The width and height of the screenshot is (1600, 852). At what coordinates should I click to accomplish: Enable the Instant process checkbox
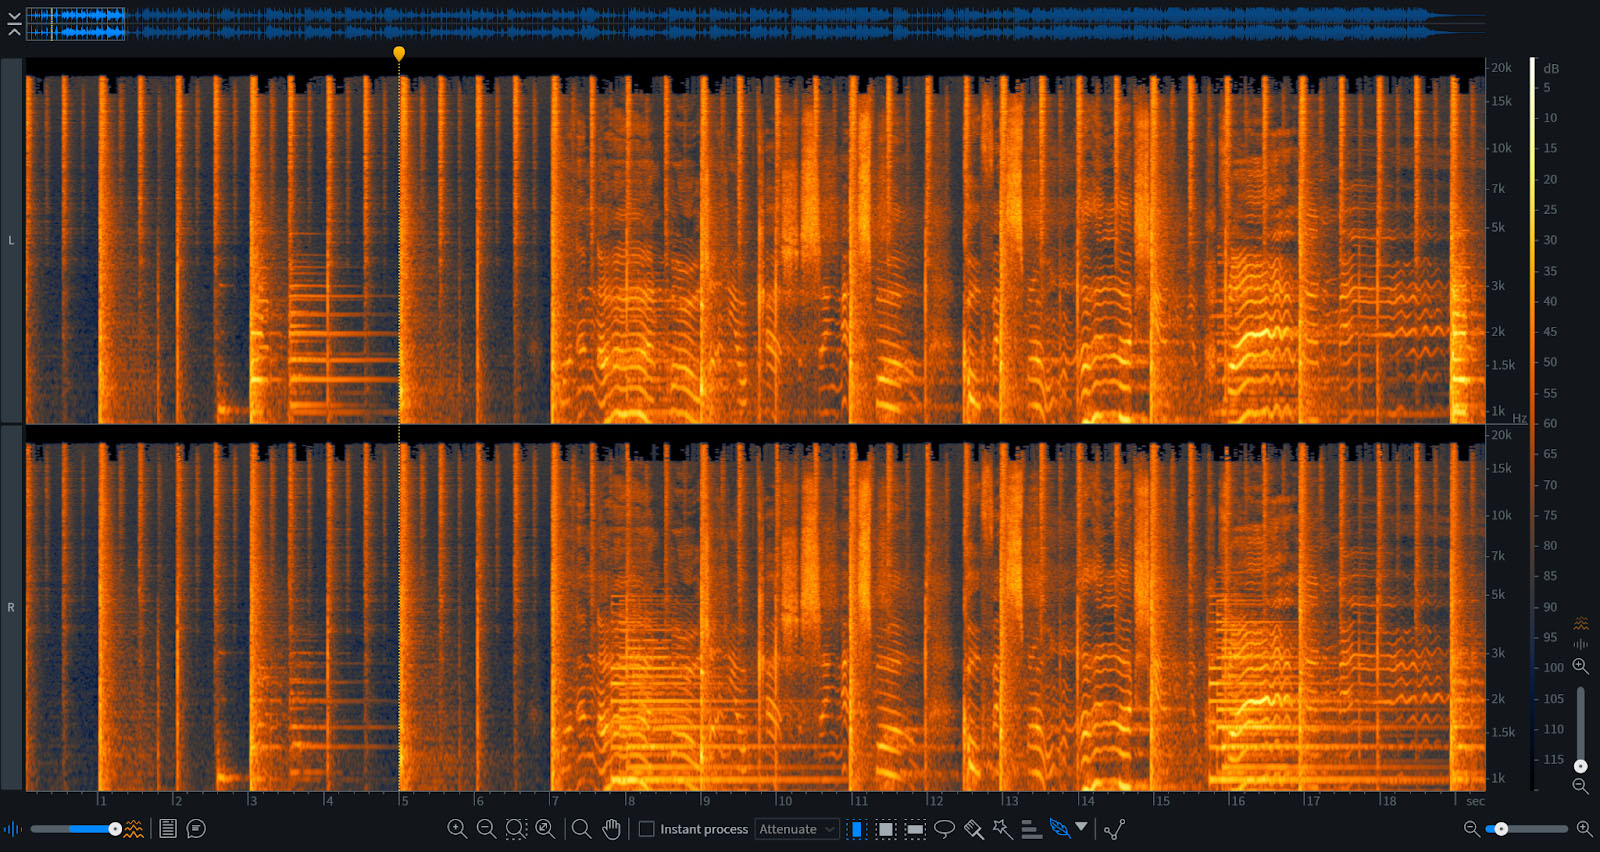click(x=647, y=829)
